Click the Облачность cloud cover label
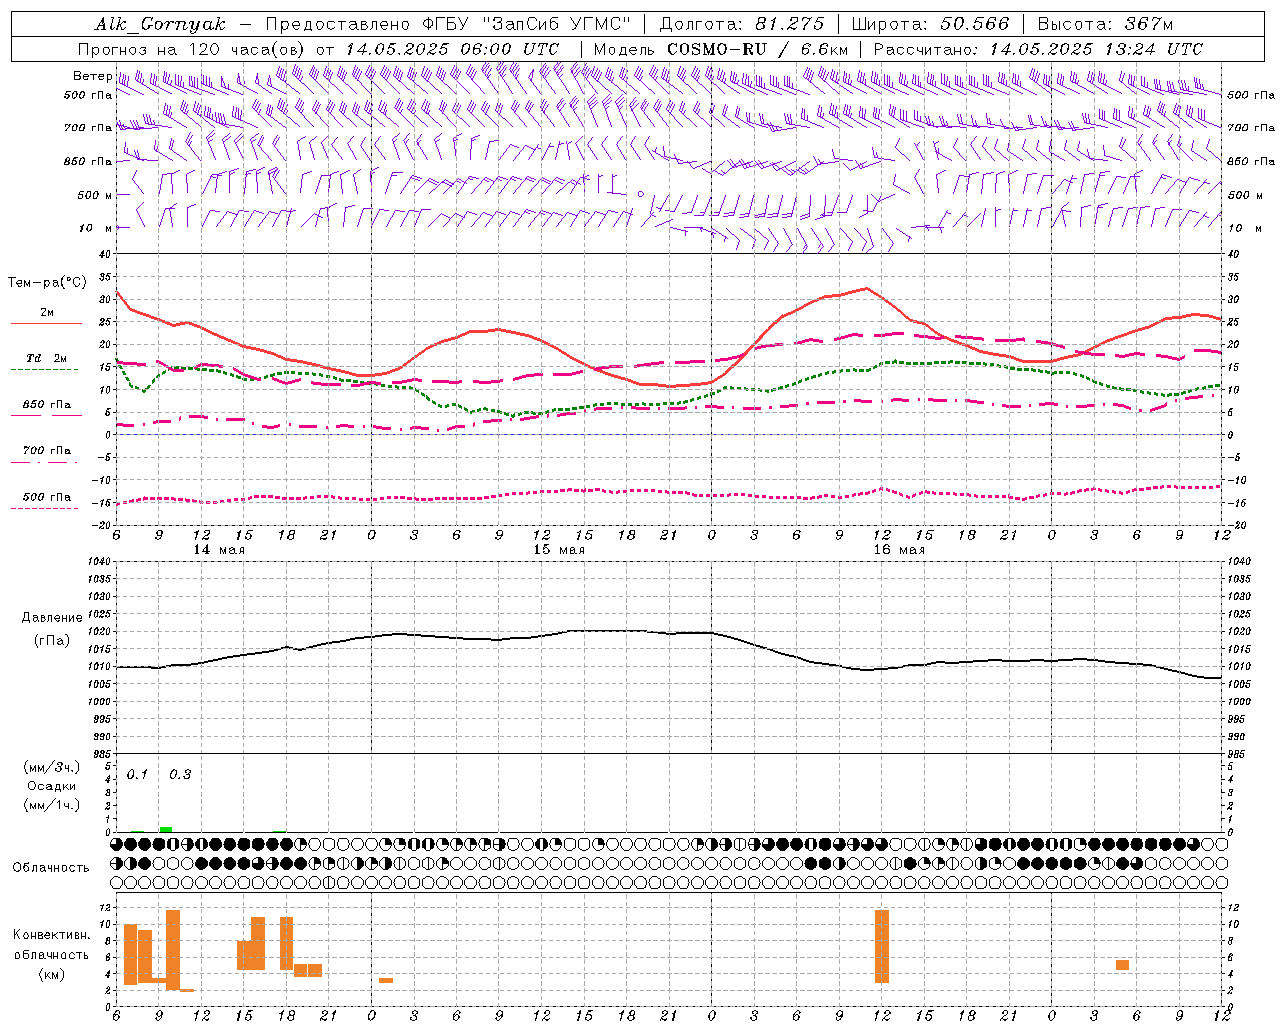 point(51,868)
